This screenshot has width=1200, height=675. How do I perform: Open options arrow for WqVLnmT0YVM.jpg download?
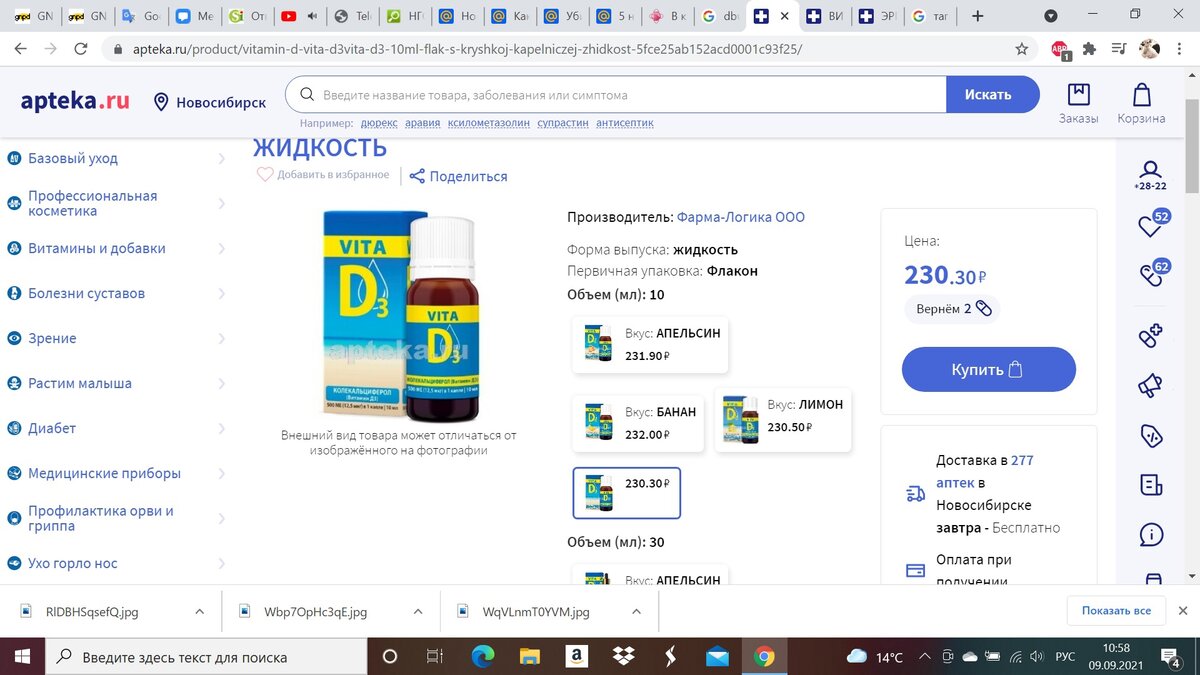[636, 611]
